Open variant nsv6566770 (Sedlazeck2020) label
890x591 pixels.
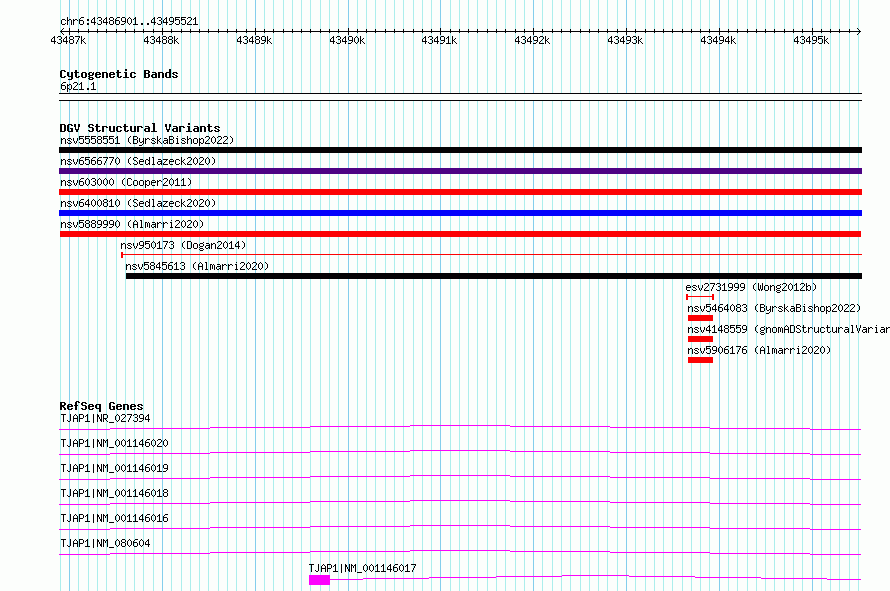click(138, 161)
